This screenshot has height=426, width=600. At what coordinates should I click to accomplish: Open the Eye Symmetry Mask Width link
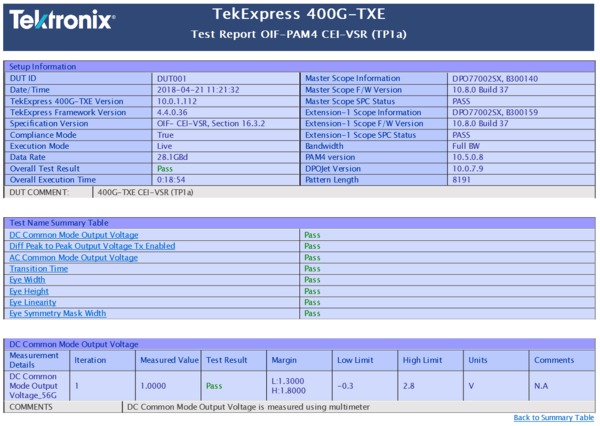click(x=58, y=313)
